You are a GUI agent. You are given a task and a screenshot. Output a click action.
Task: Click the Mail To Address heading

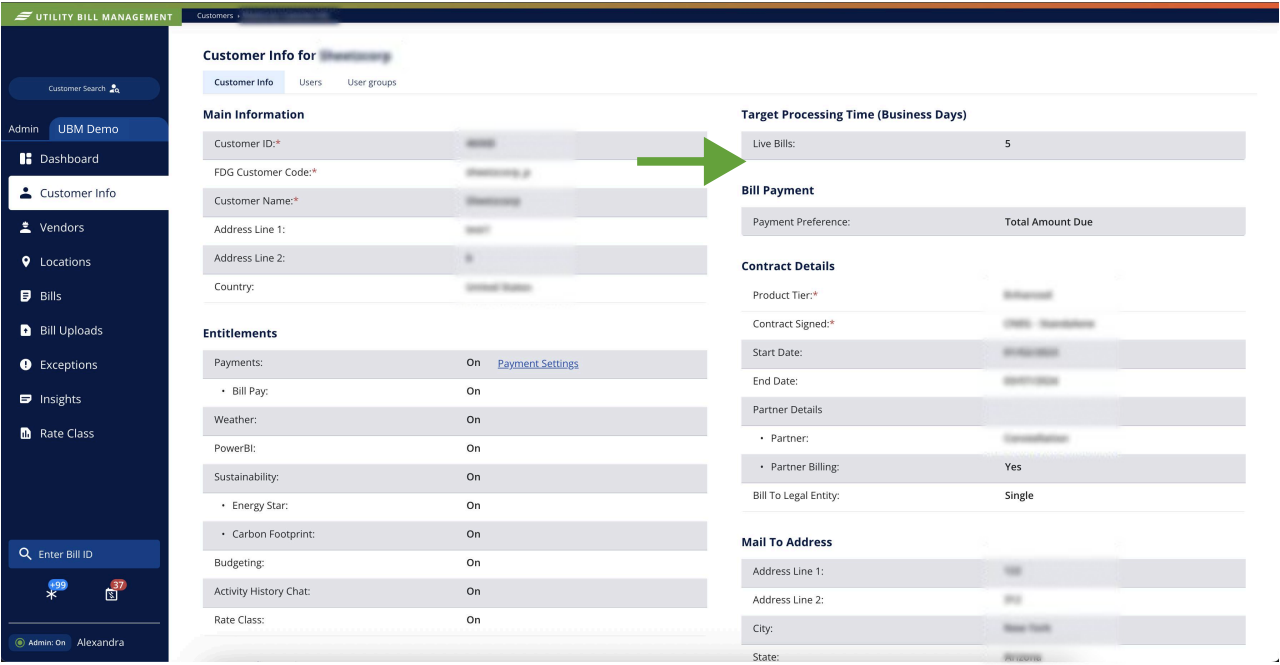click(x=787, y=542)
